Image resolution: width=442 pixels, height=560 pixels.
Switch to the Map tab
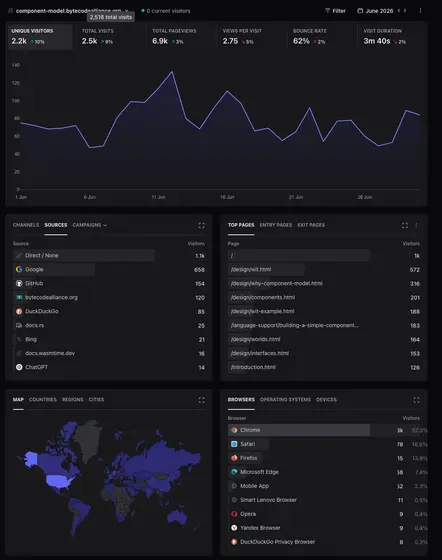pyautogui.click(x=18, y=399)
